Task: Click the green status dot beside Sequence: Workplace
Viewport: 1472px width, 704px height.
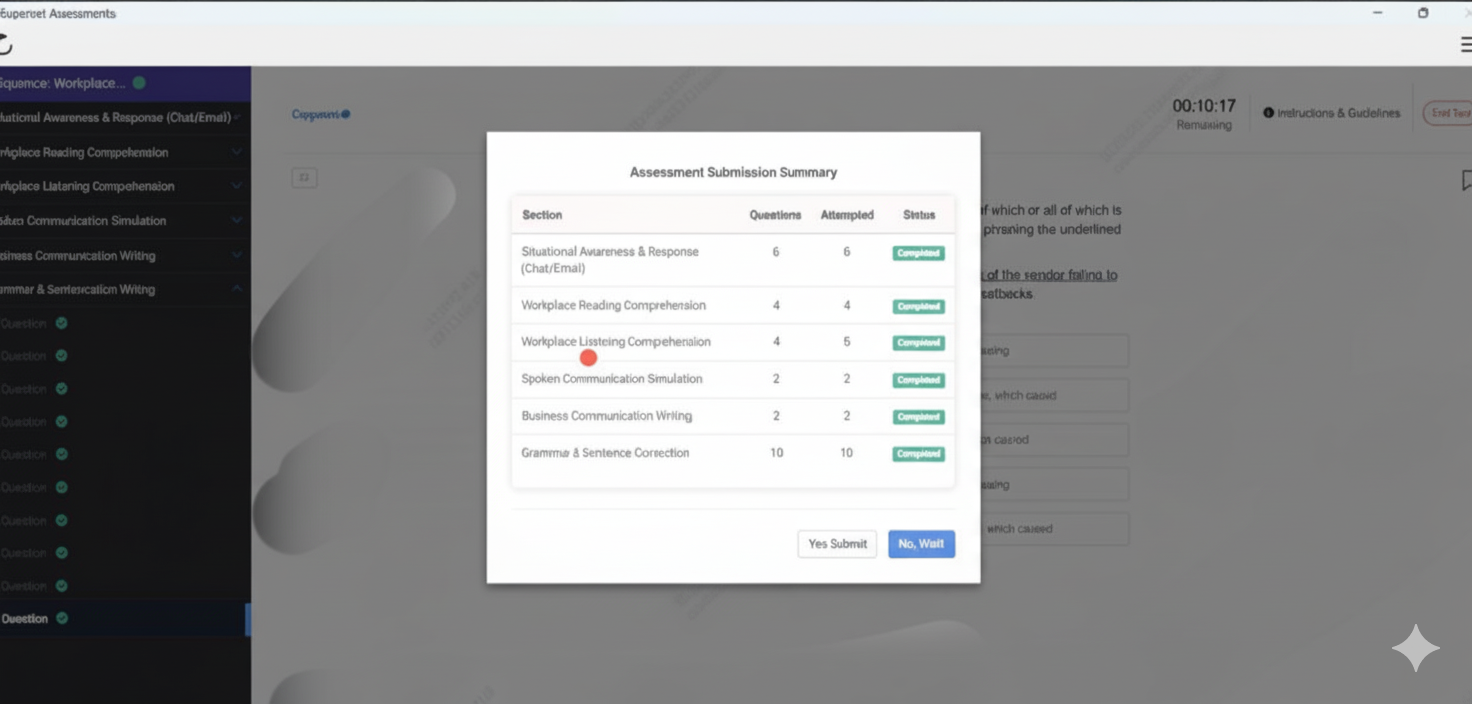Action: [139, 83]
